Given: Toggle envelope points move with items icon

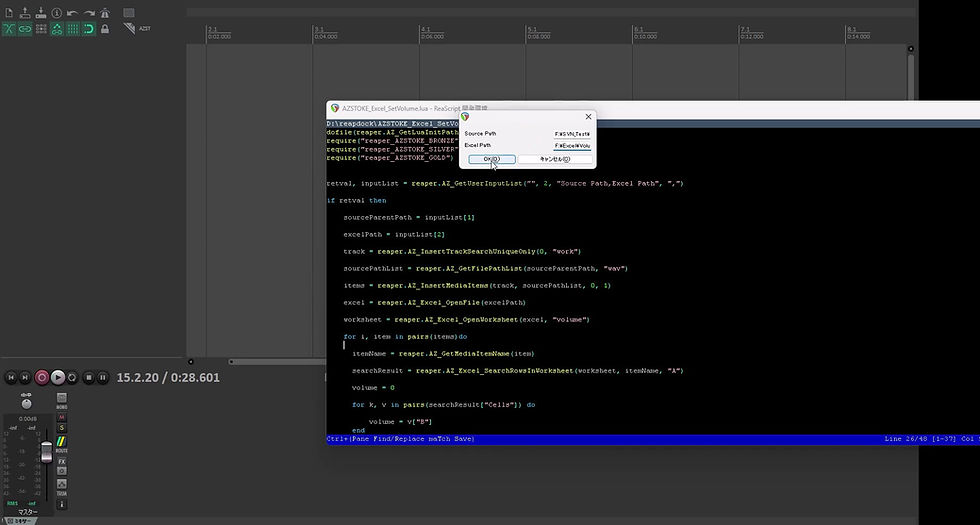Looking at the screenshot, I should (x=57, y=29).
